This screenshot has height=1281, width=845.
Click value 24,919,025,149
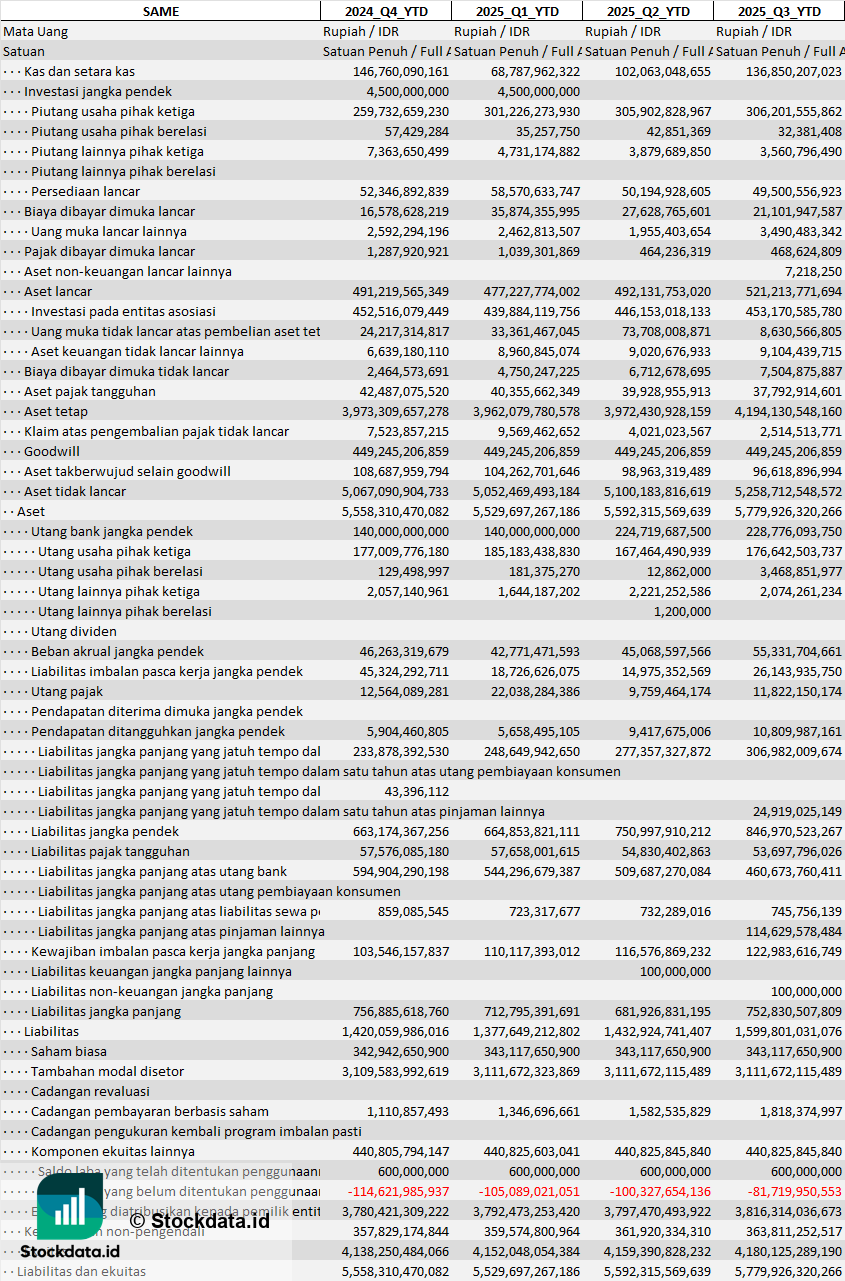point(798,811)
